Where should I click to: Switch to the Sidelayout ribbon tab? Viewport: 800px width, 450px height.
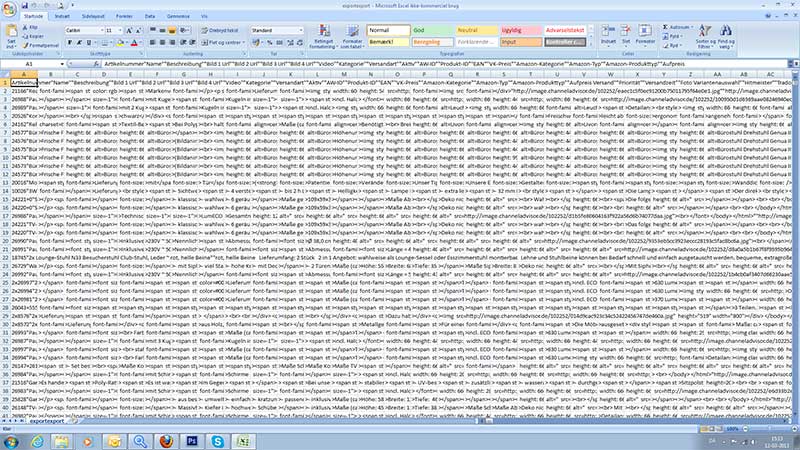tap(93, 16)
